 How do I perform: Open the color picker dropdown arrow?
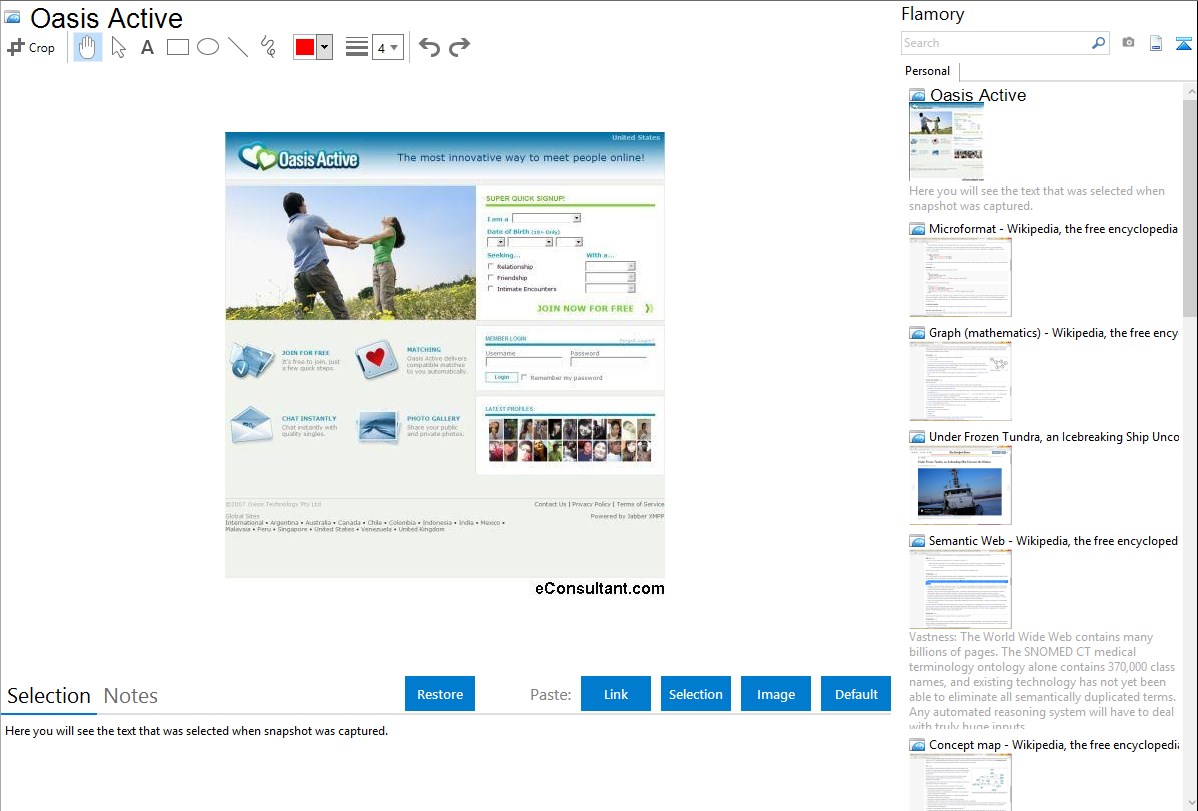pyautogui.click(x=325, y=47)
